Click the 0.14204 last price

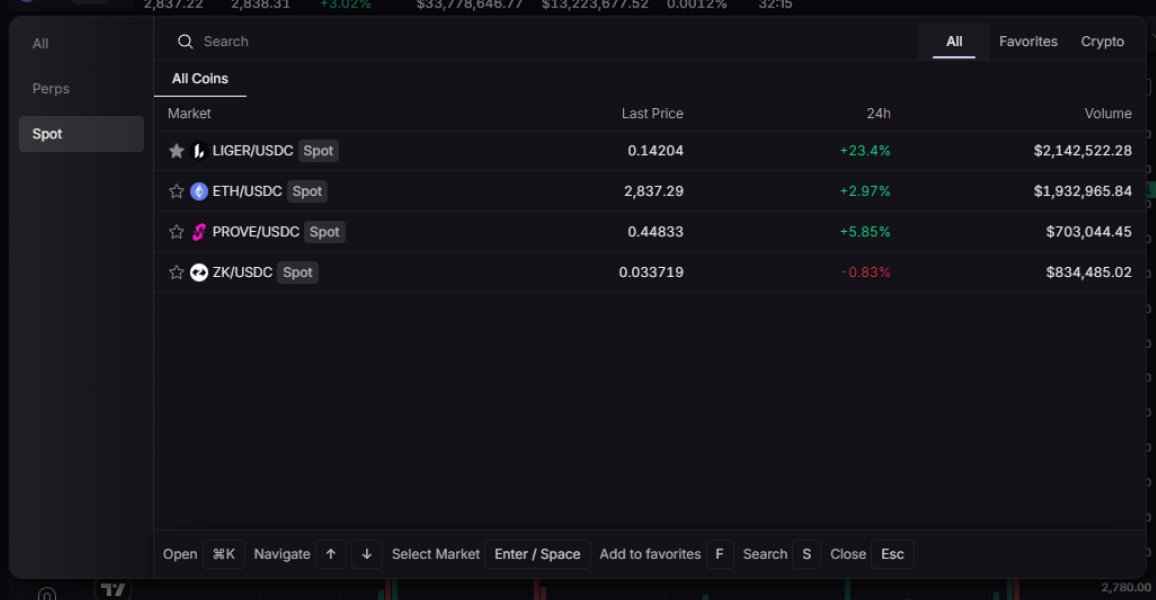tap(655, 151)
